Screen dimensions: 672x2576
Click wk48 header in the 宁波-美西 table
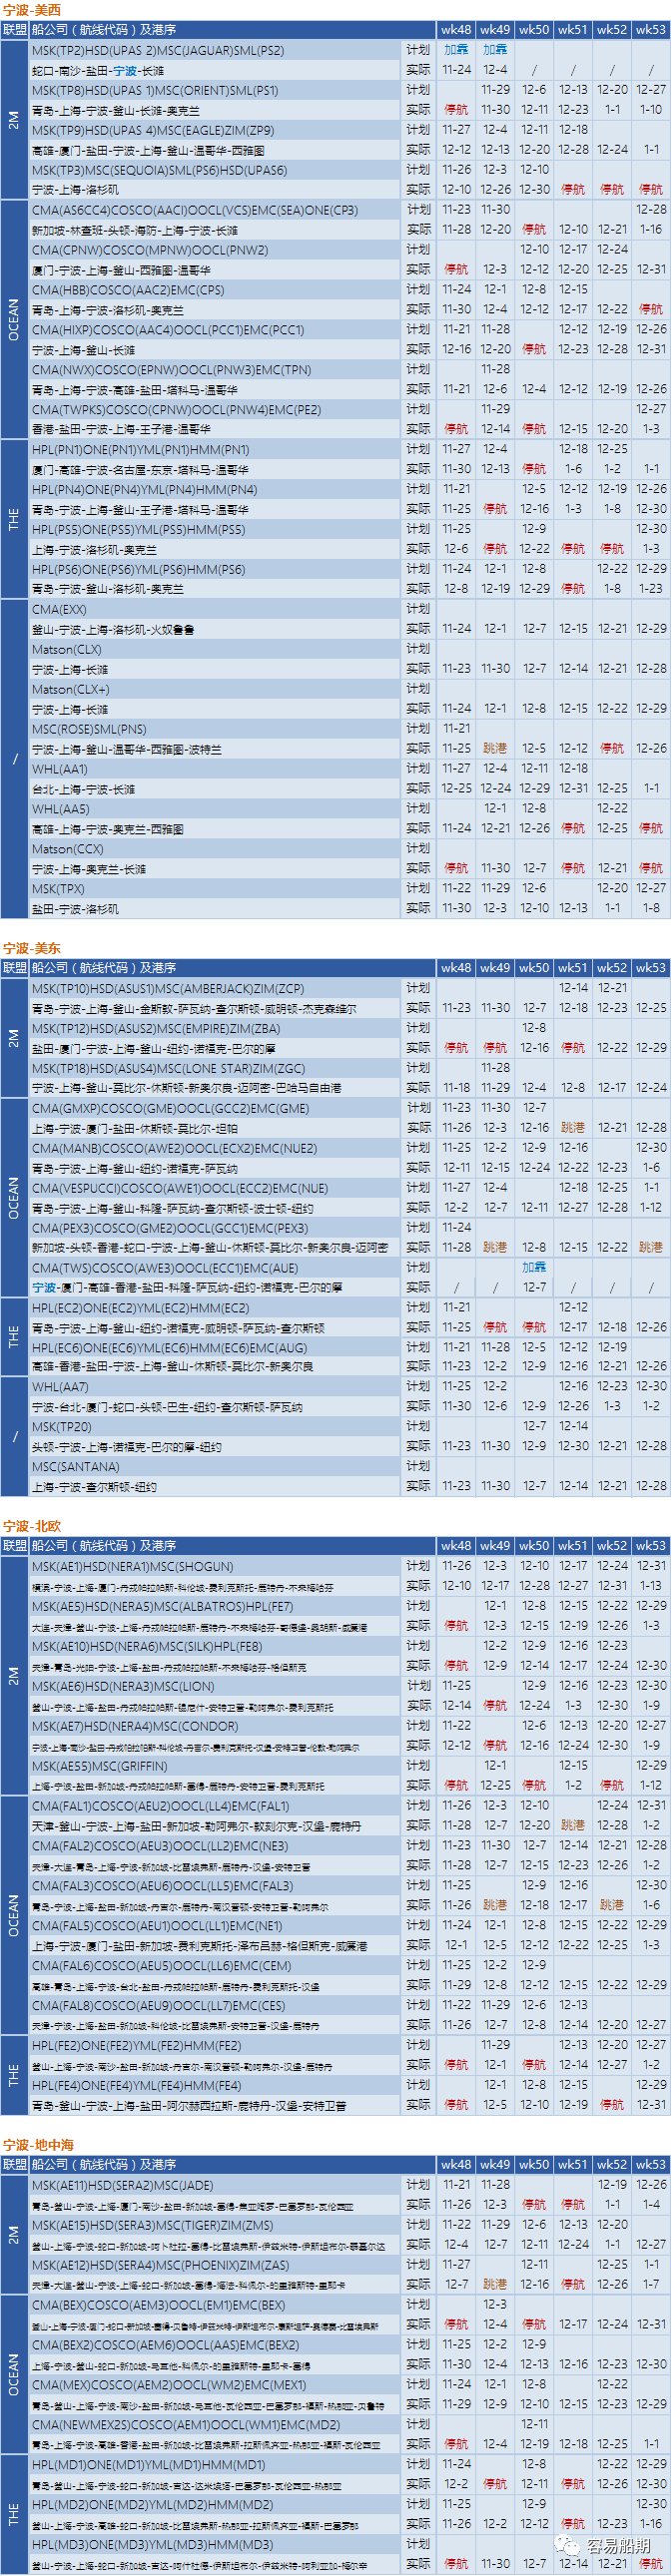point(456,30)
